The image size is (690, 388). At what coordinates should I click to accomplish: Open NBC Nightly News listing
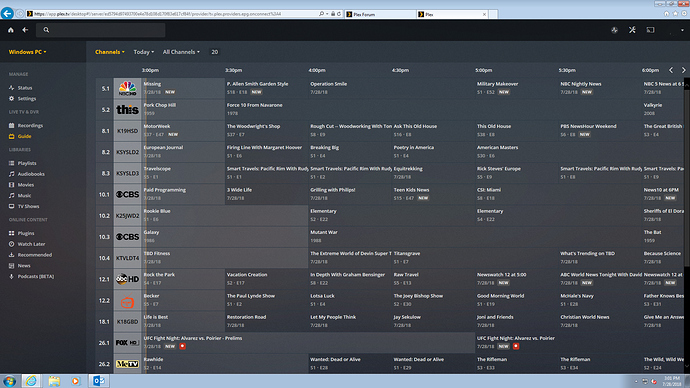coord(600,88)
